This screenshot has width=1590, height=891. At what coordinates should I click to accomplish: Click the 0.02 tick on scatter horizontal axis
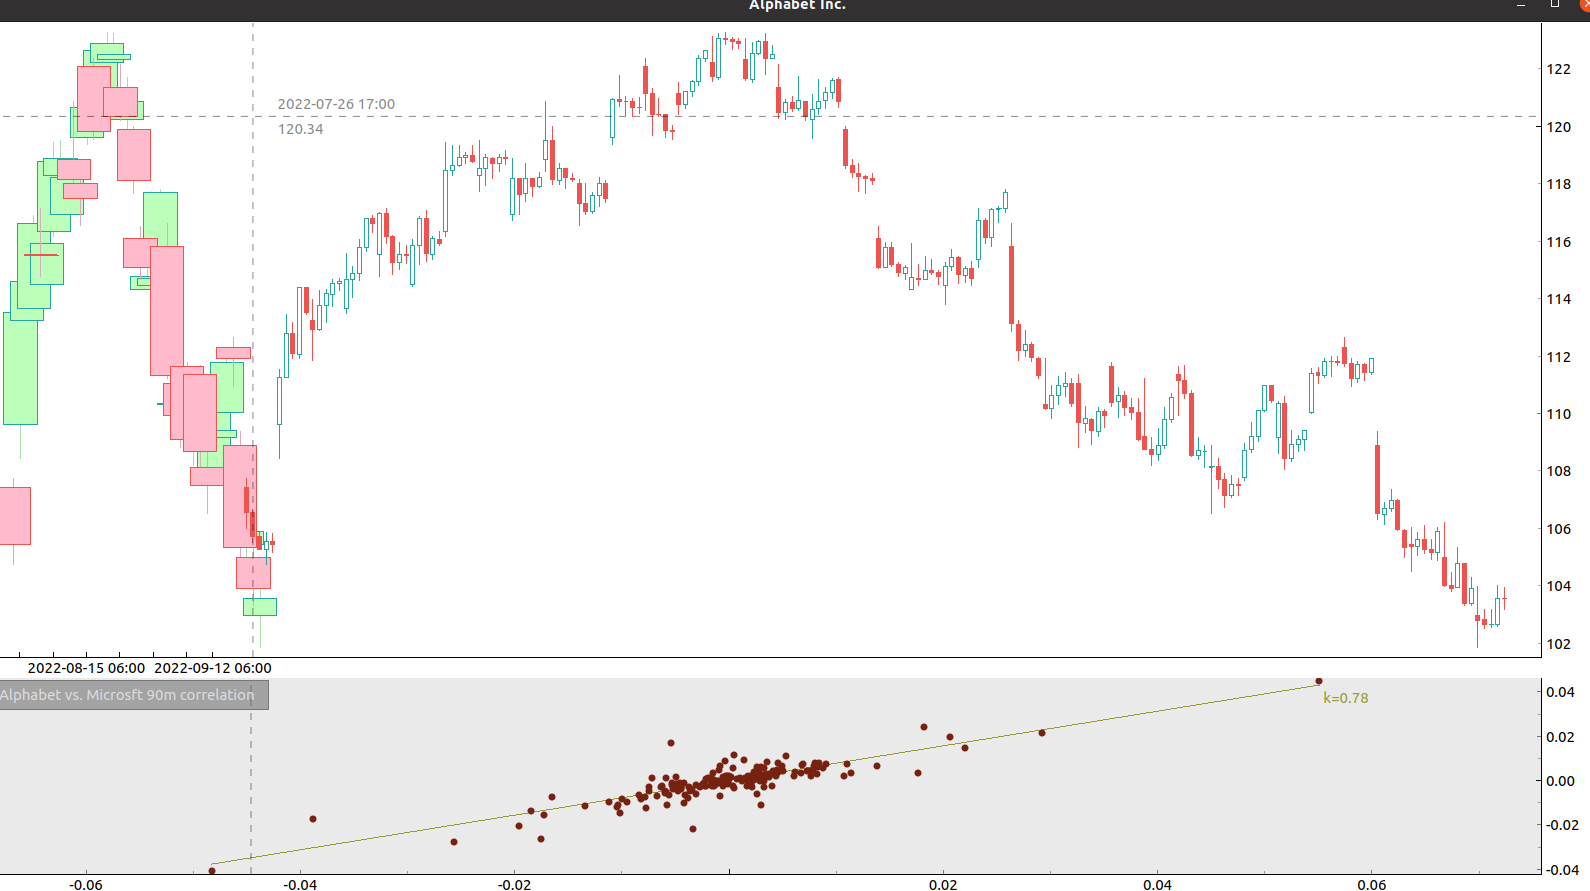click(x=943, y=884)
